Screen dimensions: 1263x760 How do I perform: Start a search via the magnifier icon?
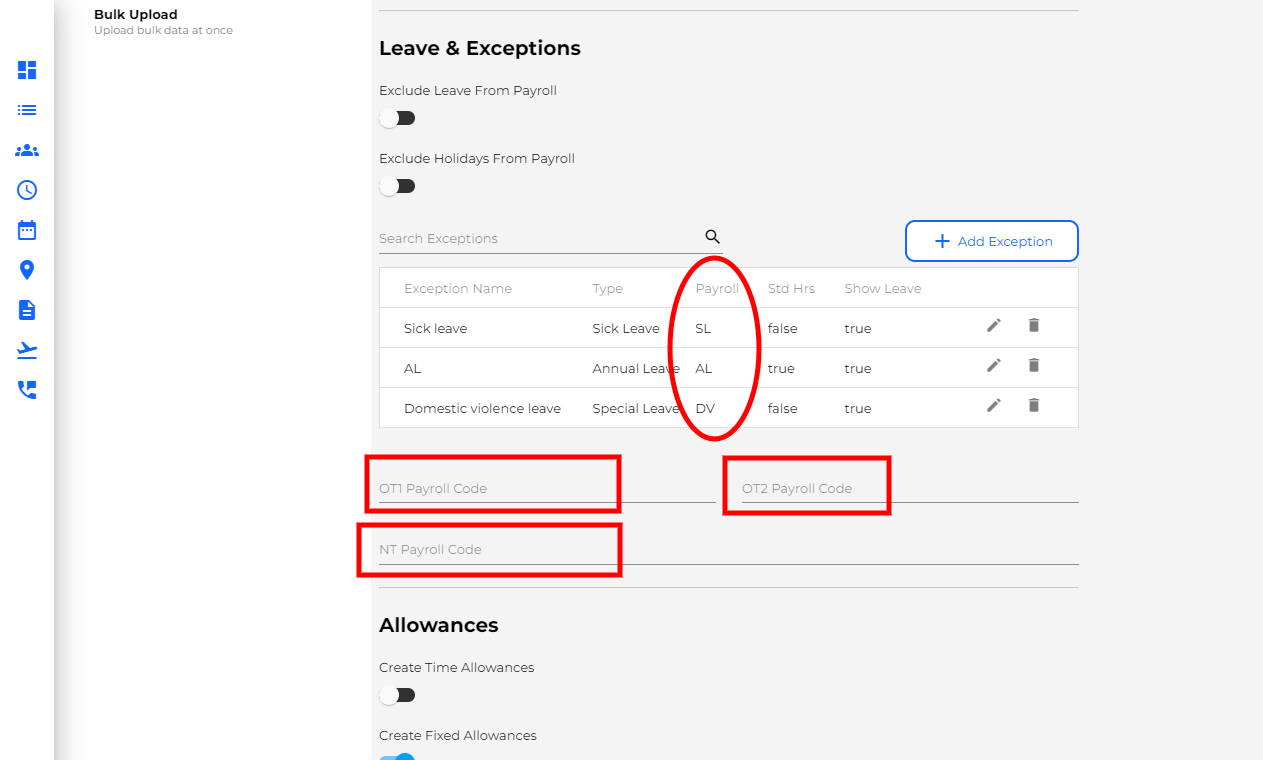712,236
